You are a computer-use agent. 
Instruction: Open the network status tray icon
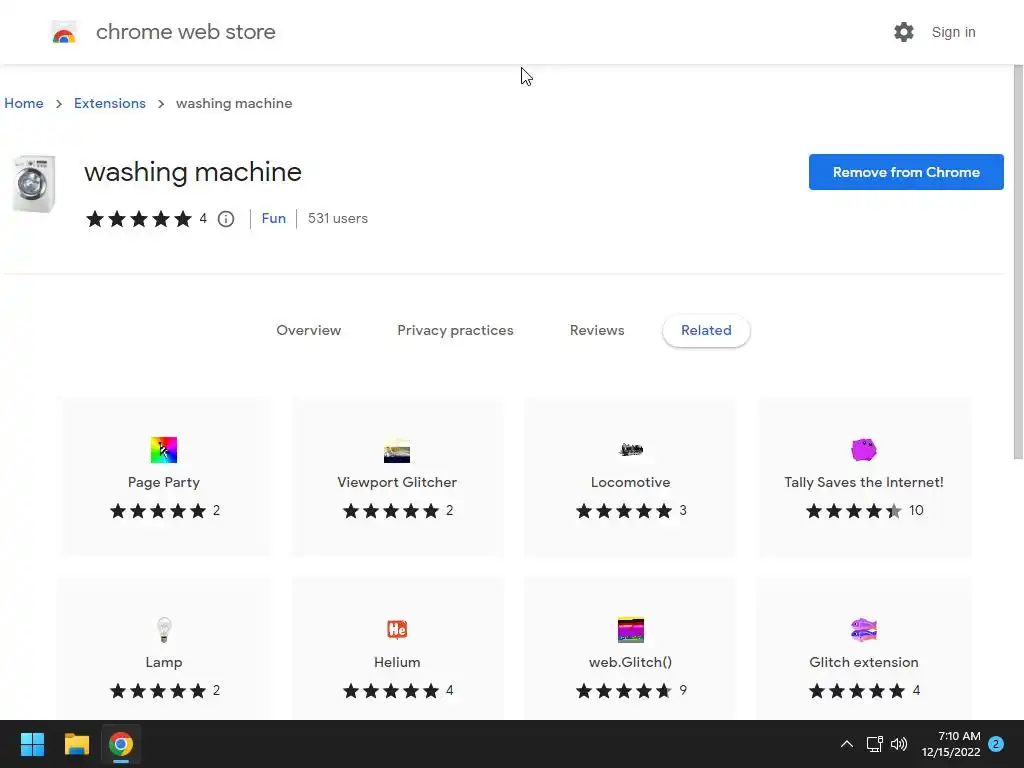point(874,744)
